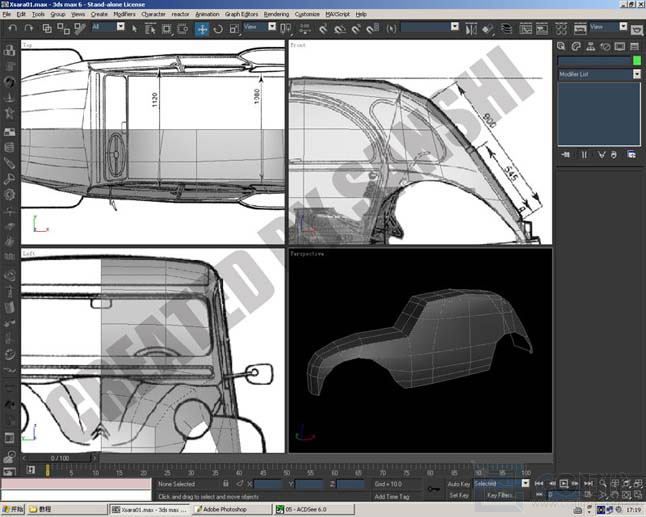Click the Named Selection Sets edit icon
The image size is (646, 517).
(x=391, y=28)
